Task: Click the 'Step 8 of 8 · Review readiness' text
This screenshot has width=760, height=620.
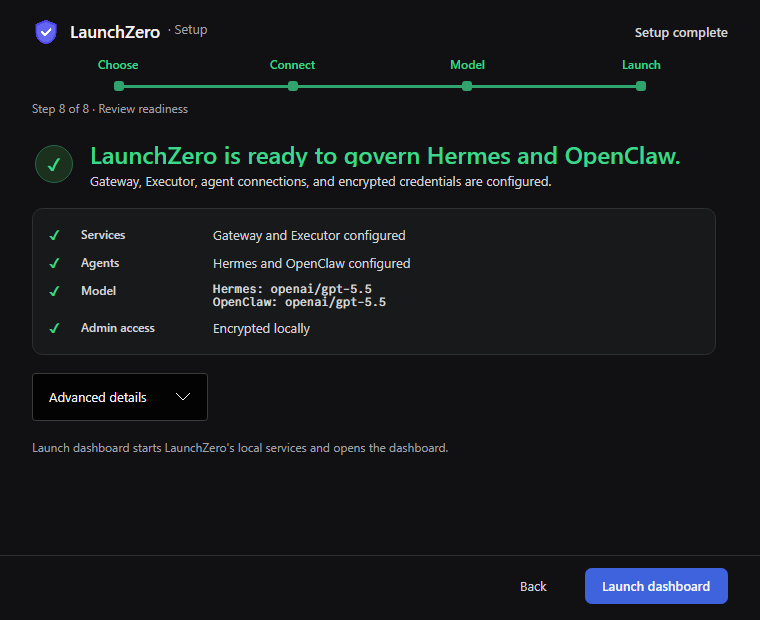Action: point(110,109)
